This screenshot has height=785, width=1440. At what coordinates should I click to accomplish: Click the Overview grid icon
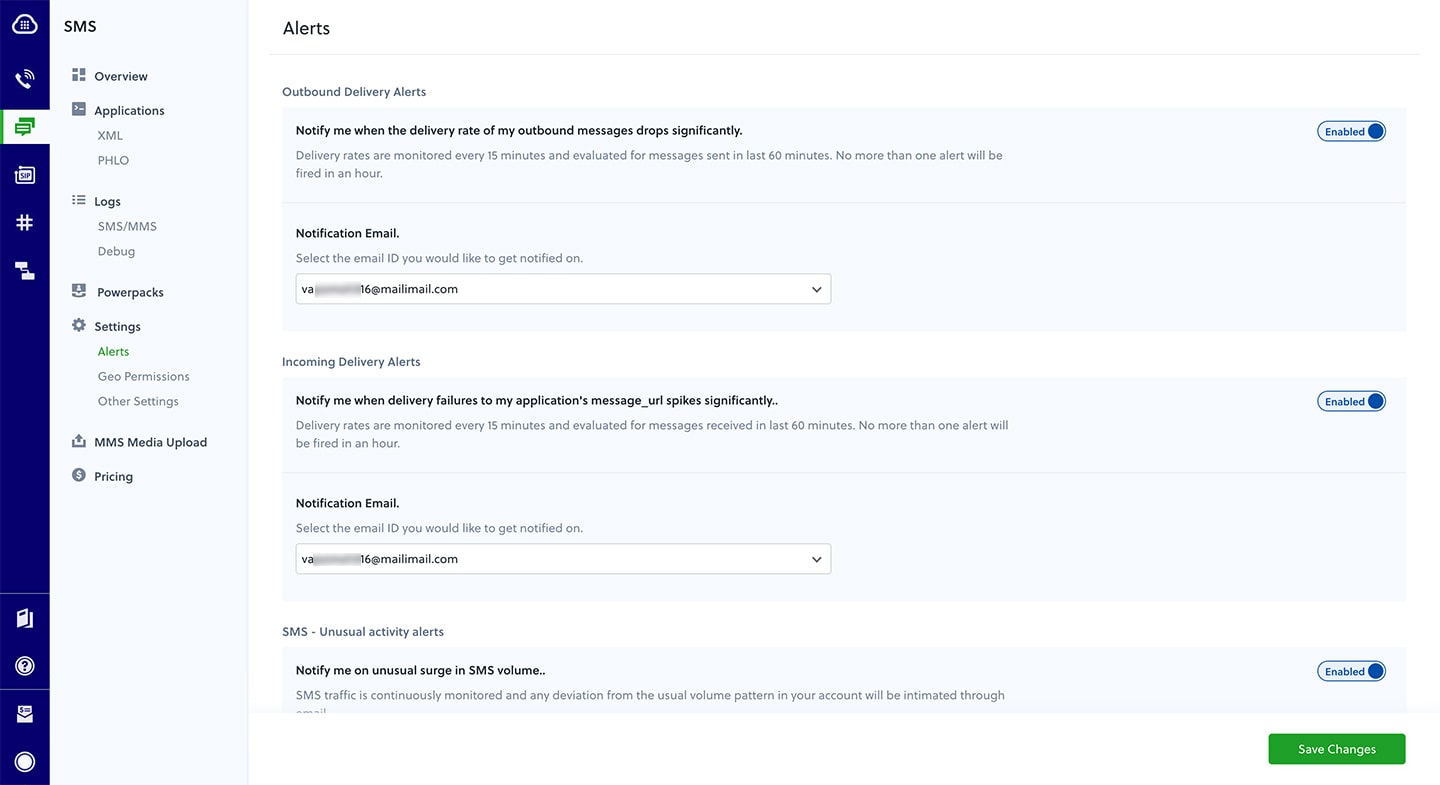point(79,75)
